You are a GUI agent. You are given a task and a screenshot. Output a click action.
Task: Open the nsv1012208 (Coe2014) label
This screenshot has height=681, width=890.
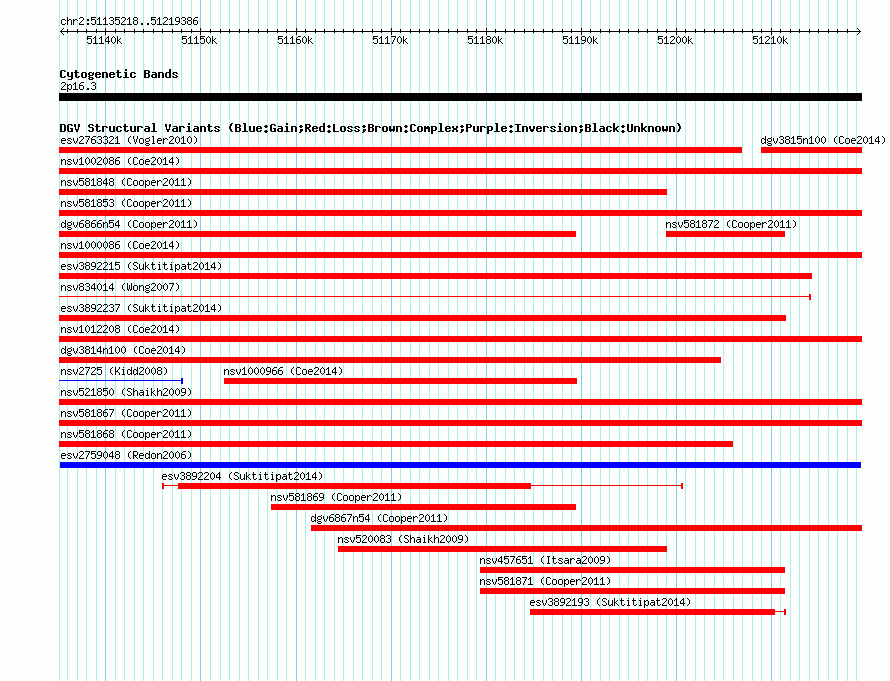point(120,329)
